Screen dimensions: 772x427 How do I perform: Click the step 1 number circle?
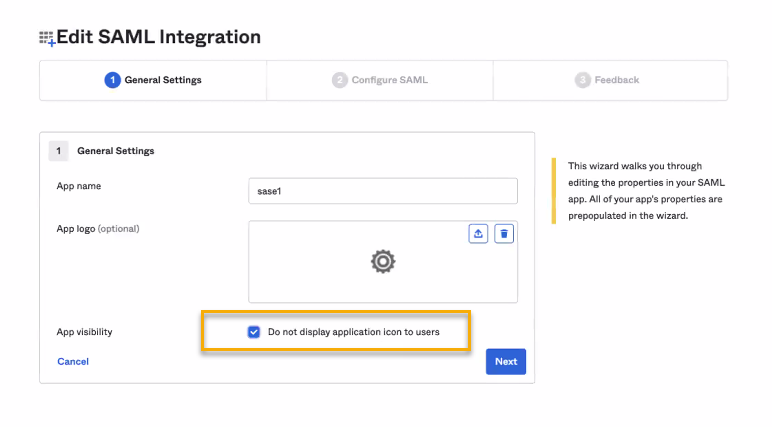[112, 80]
